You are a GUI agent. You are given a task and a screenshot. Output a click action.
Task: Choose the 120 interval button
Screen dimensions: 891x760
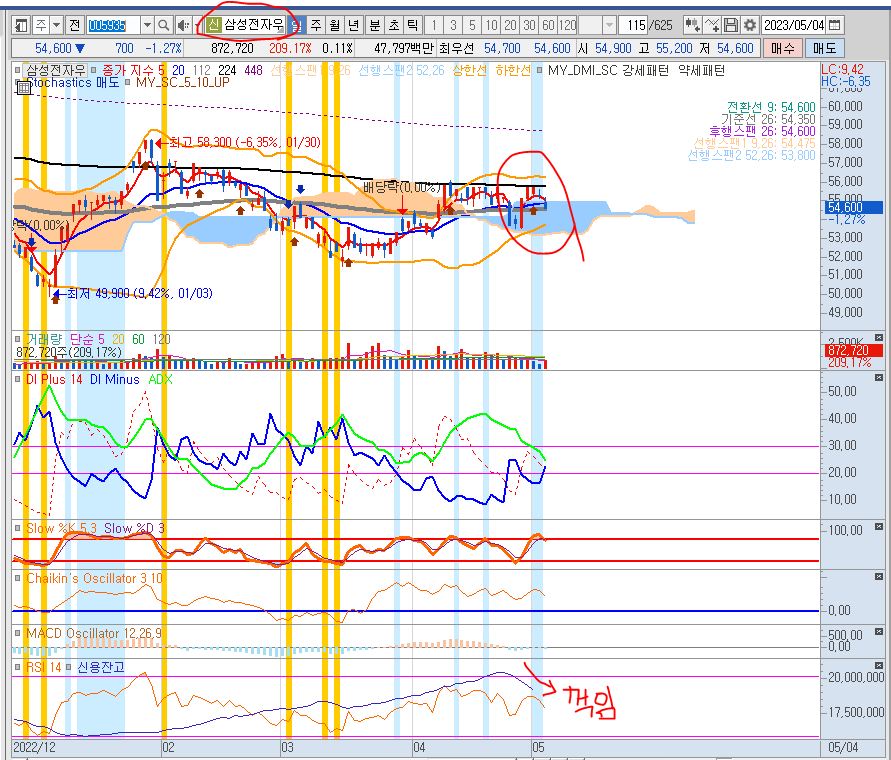click(567, 25)
